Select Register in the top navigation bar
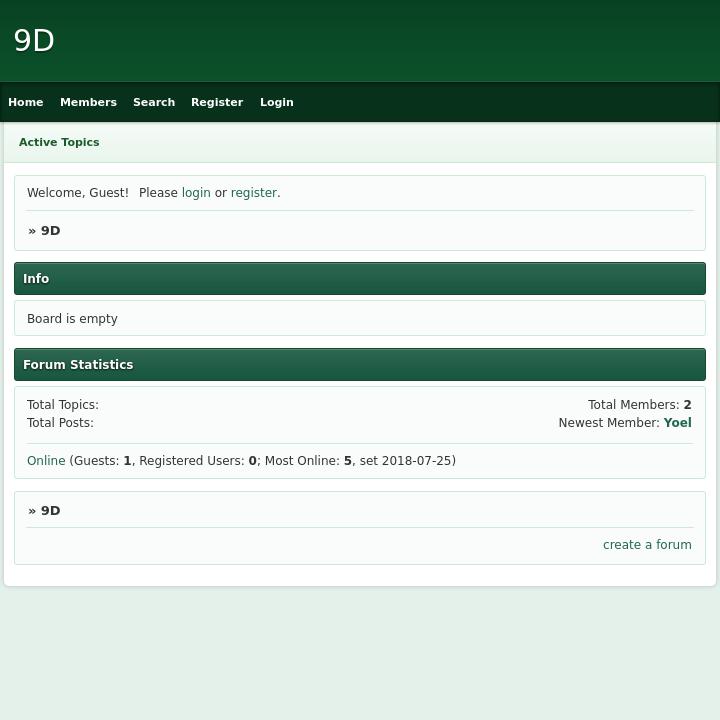The image size is (720, 720). [217, 102]
